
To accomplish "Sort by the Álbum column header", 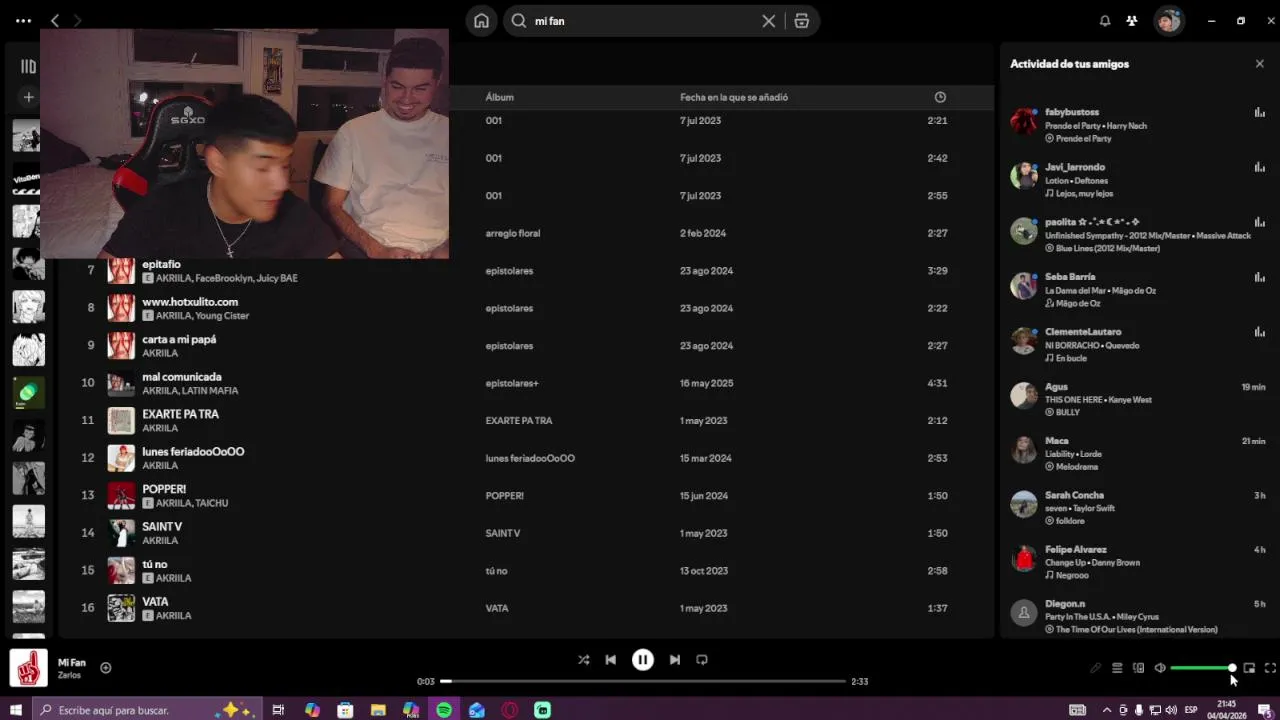I will coord(500,97).
